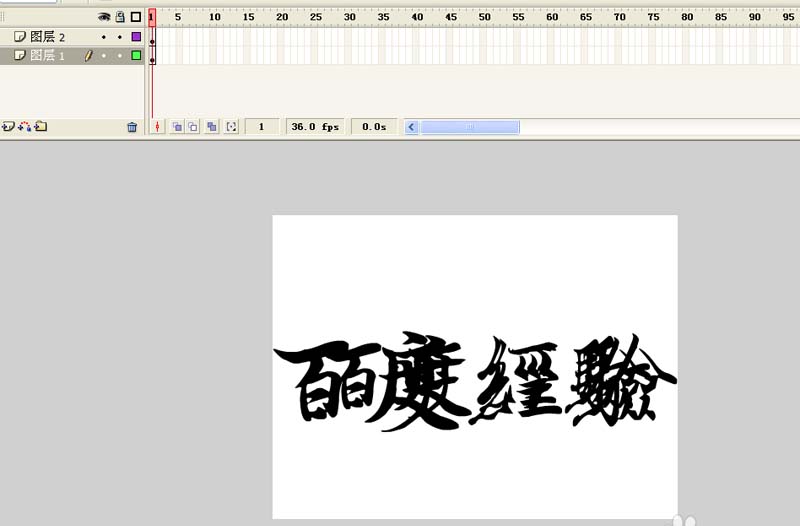
Task: Hide 图层 1 via visibility dot
Action: (x=104, y=56)
